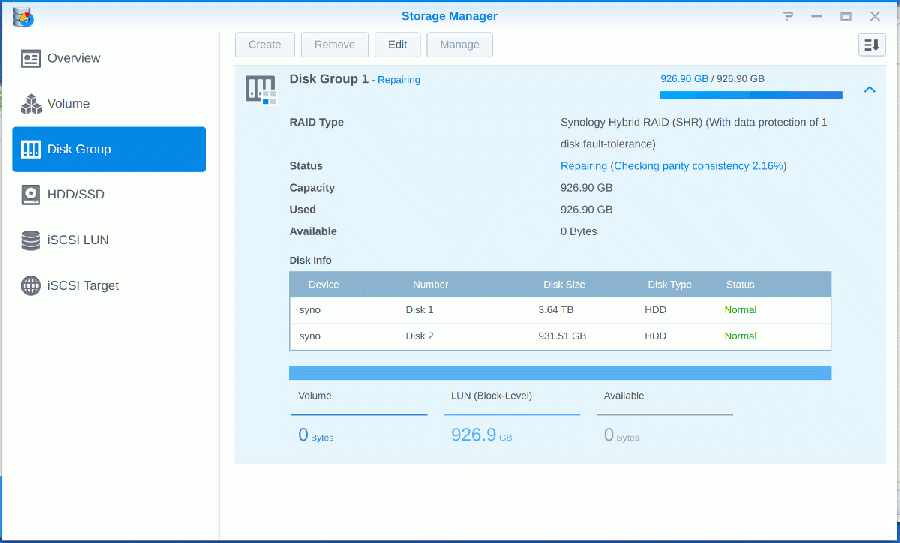This screenshot has width=900, height=543.
Task: Click the Edit button
Action: [x=397, y=45]
